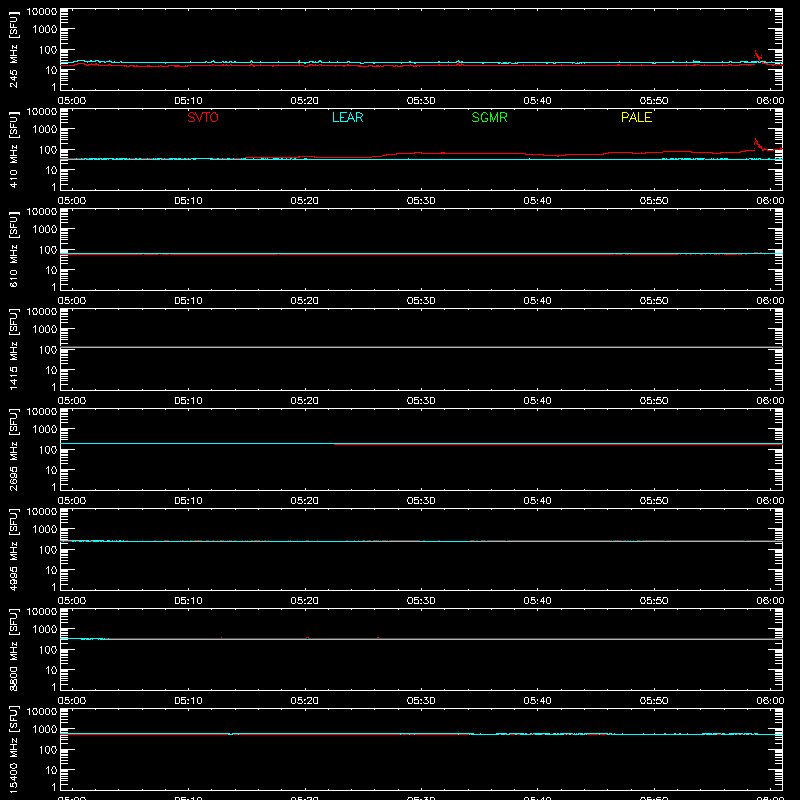The height and width of the screenshot is (800, 800).
Task: Click 06:00 tick label under 245 MHz plot
Action: pos(770,101)
